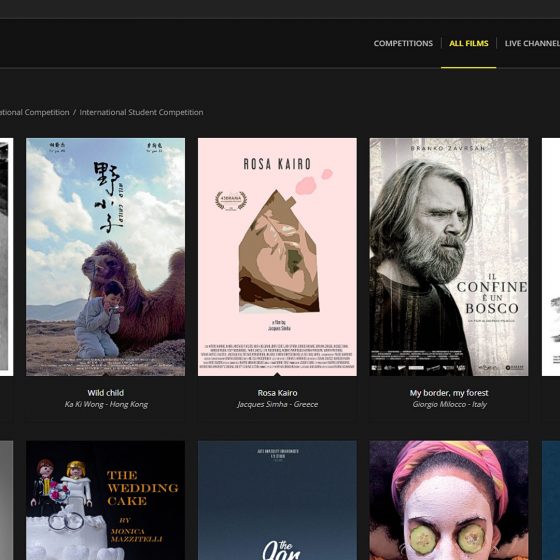Select the Jacques Simha - Greece credit
560x560 pixels.
[277, 404]
